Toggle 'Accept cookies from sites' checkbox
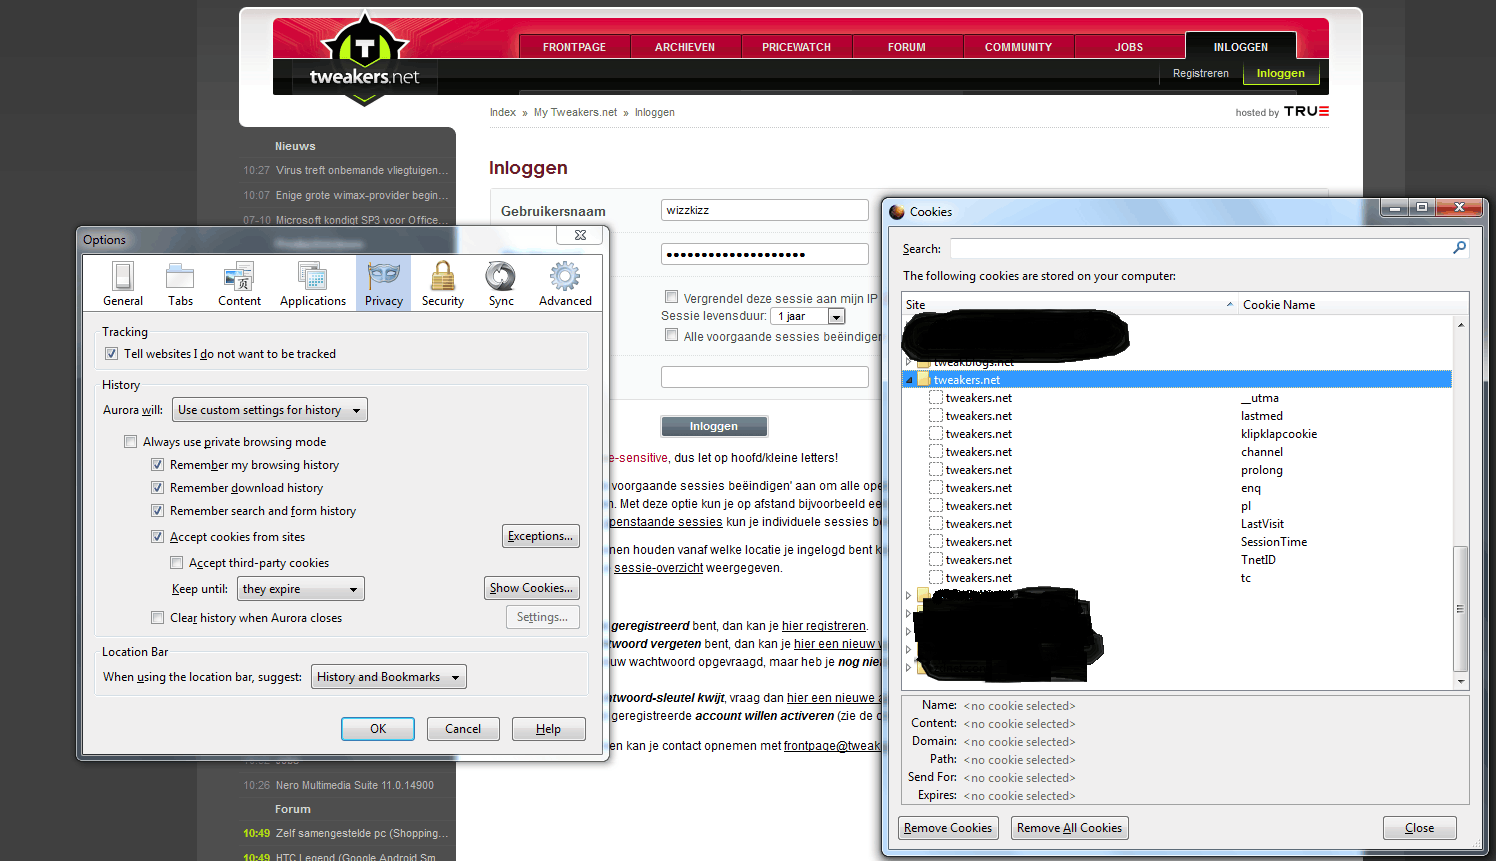The width and height of the screenshot is (1496, 861). (157, 537)
